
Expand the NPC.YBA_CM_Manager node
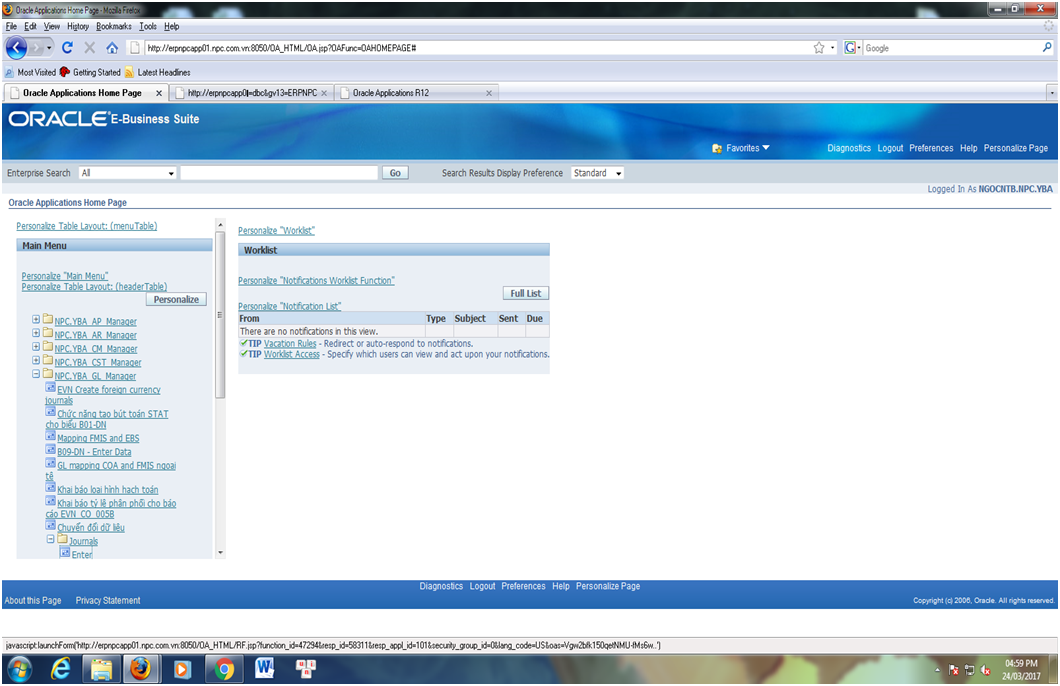(36, 346)
